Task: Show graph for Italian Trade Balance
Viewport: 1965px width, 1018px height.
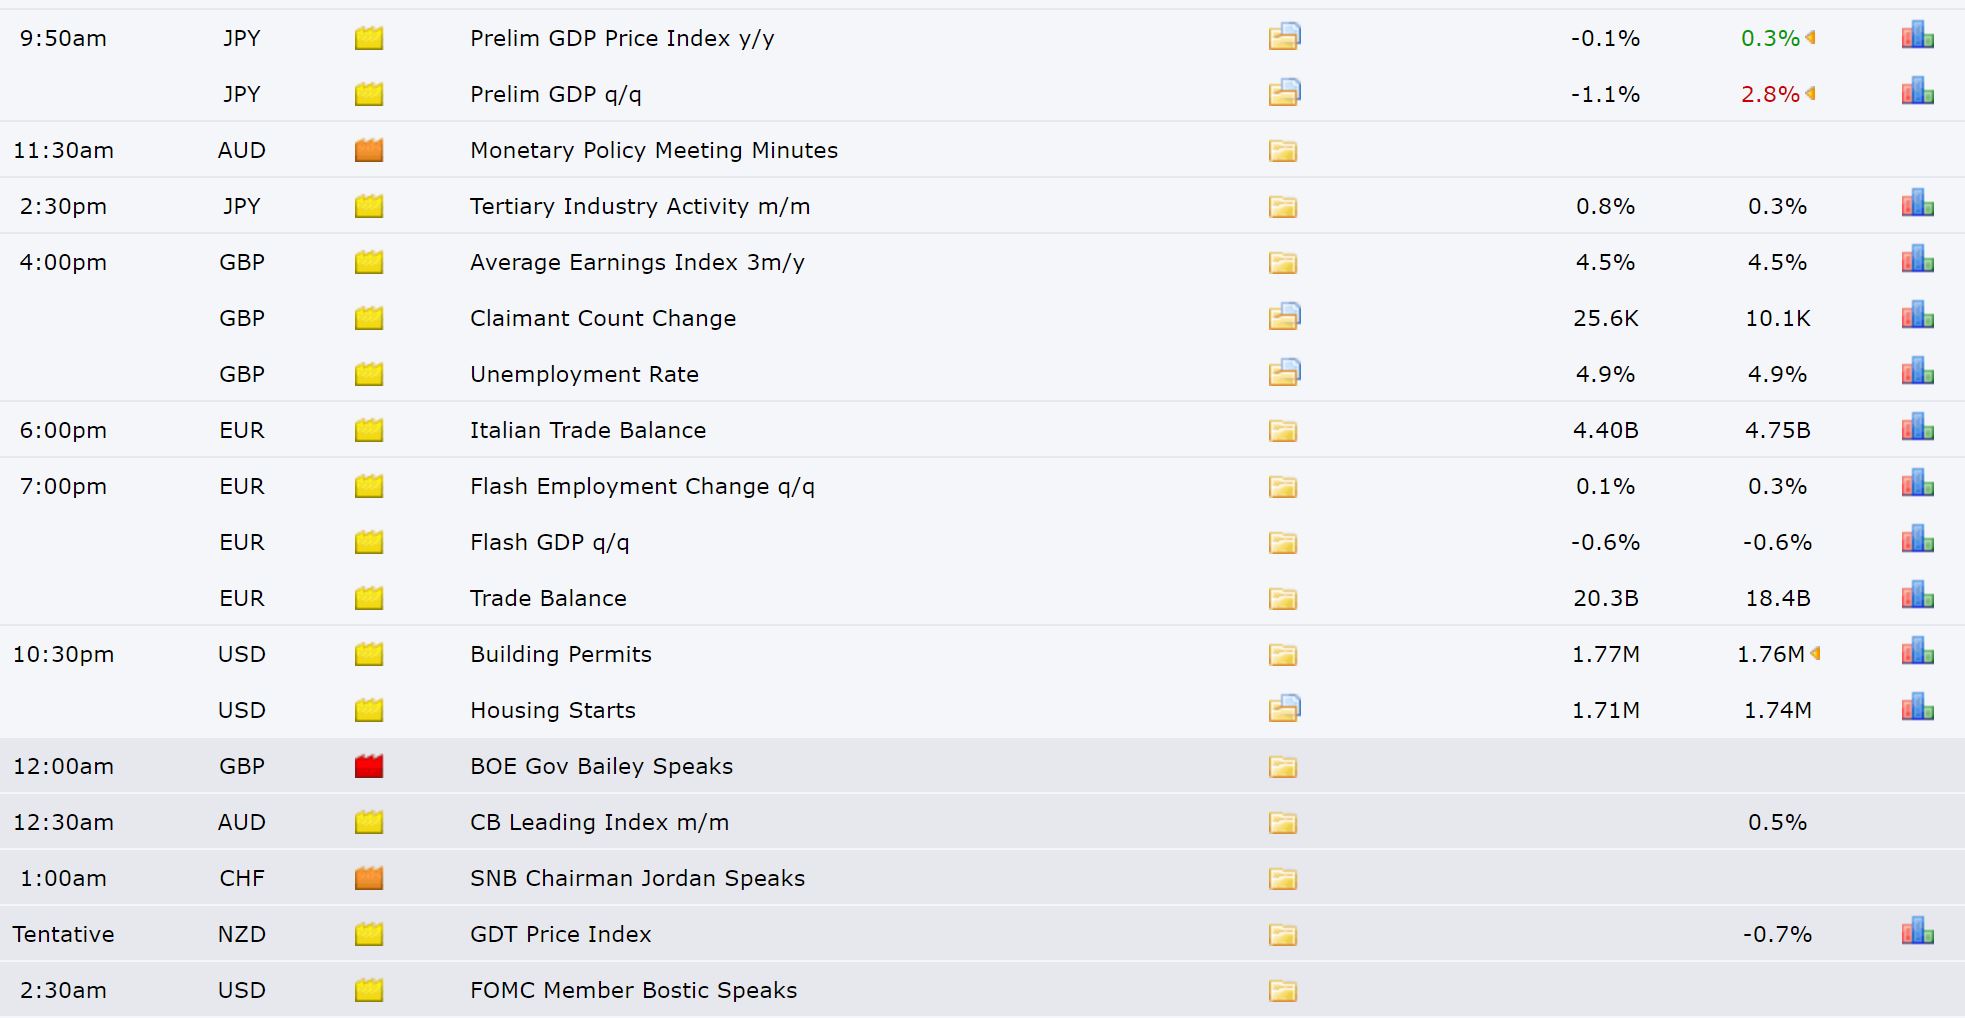Action: (1918, 428)
